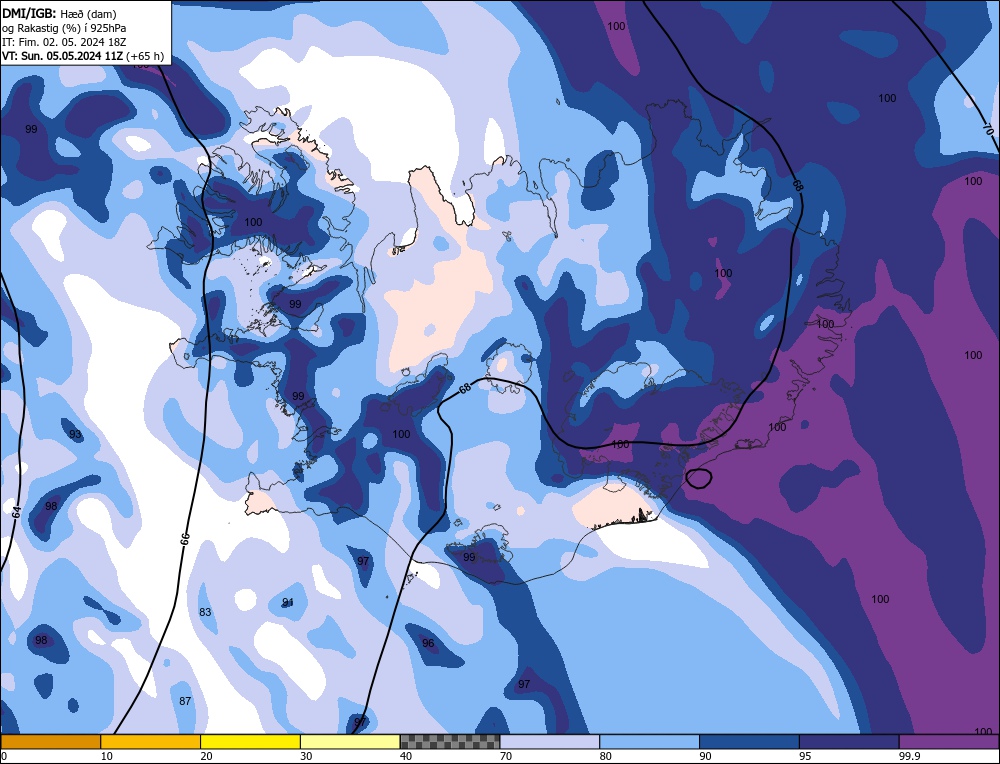Click the '90' legend tick label
This screenshot has width=1000, height=764.
coord(706,756)
